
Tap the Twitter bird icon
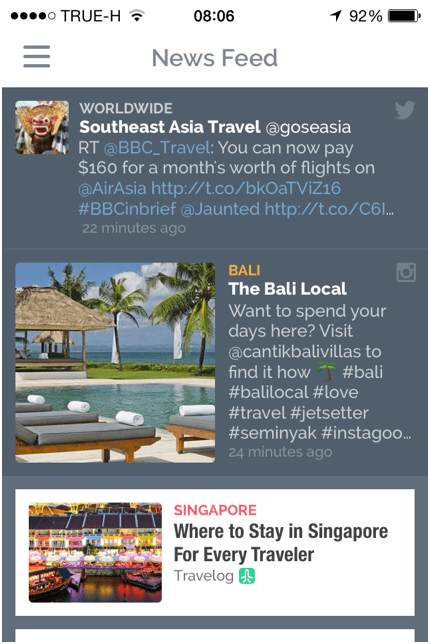pos(405,110)
